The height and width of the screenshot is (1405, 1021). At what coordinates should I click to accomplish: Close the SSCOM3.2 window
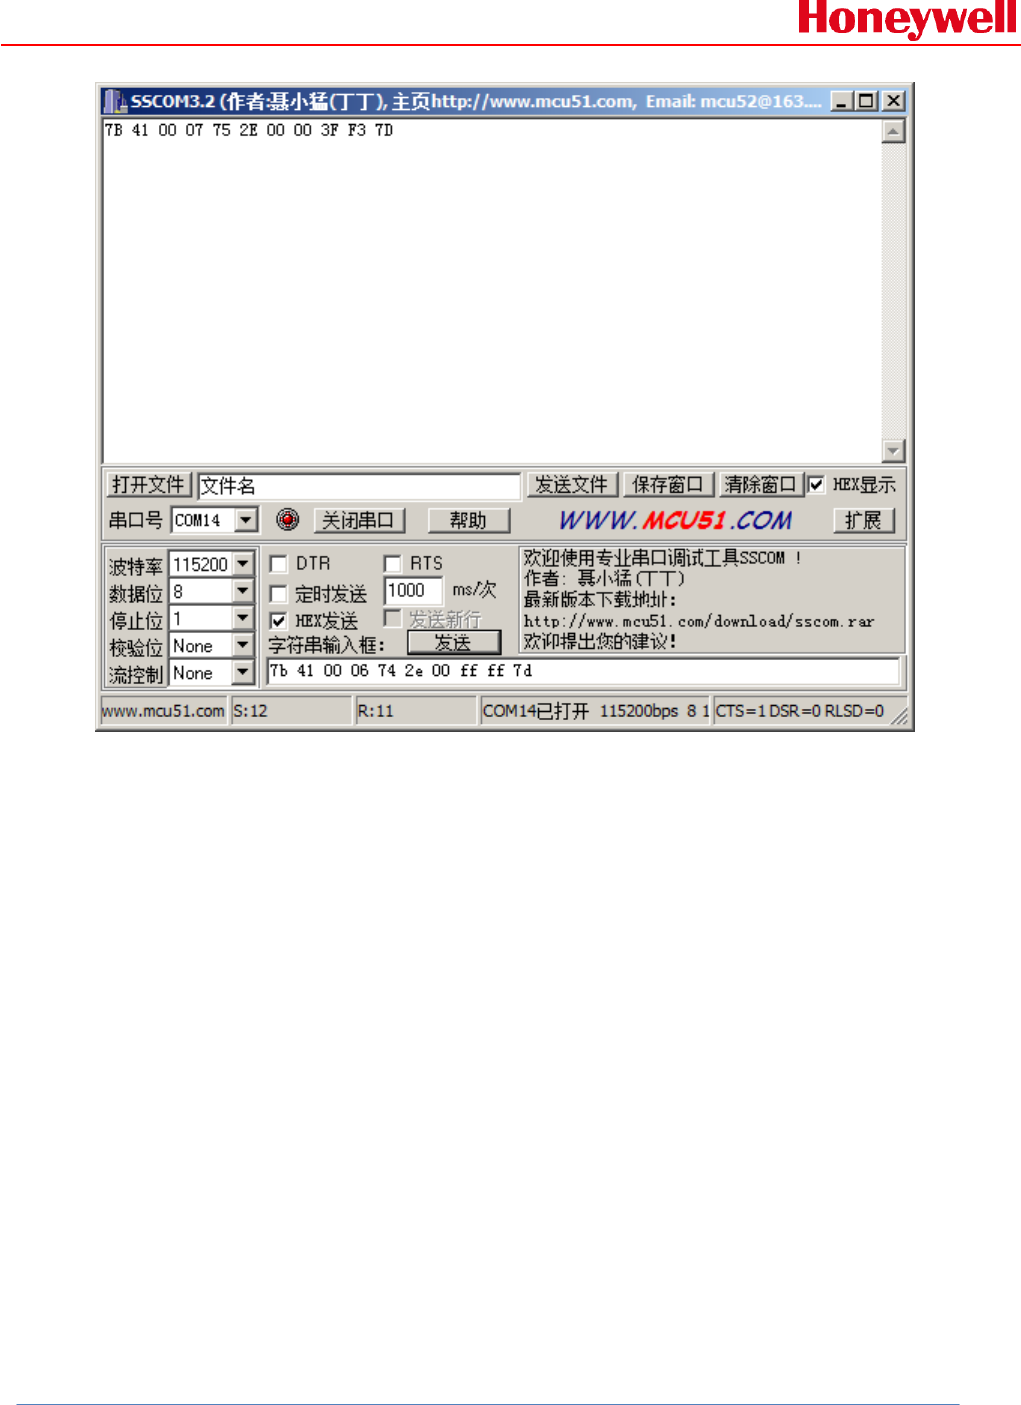(x=894, y=101)
